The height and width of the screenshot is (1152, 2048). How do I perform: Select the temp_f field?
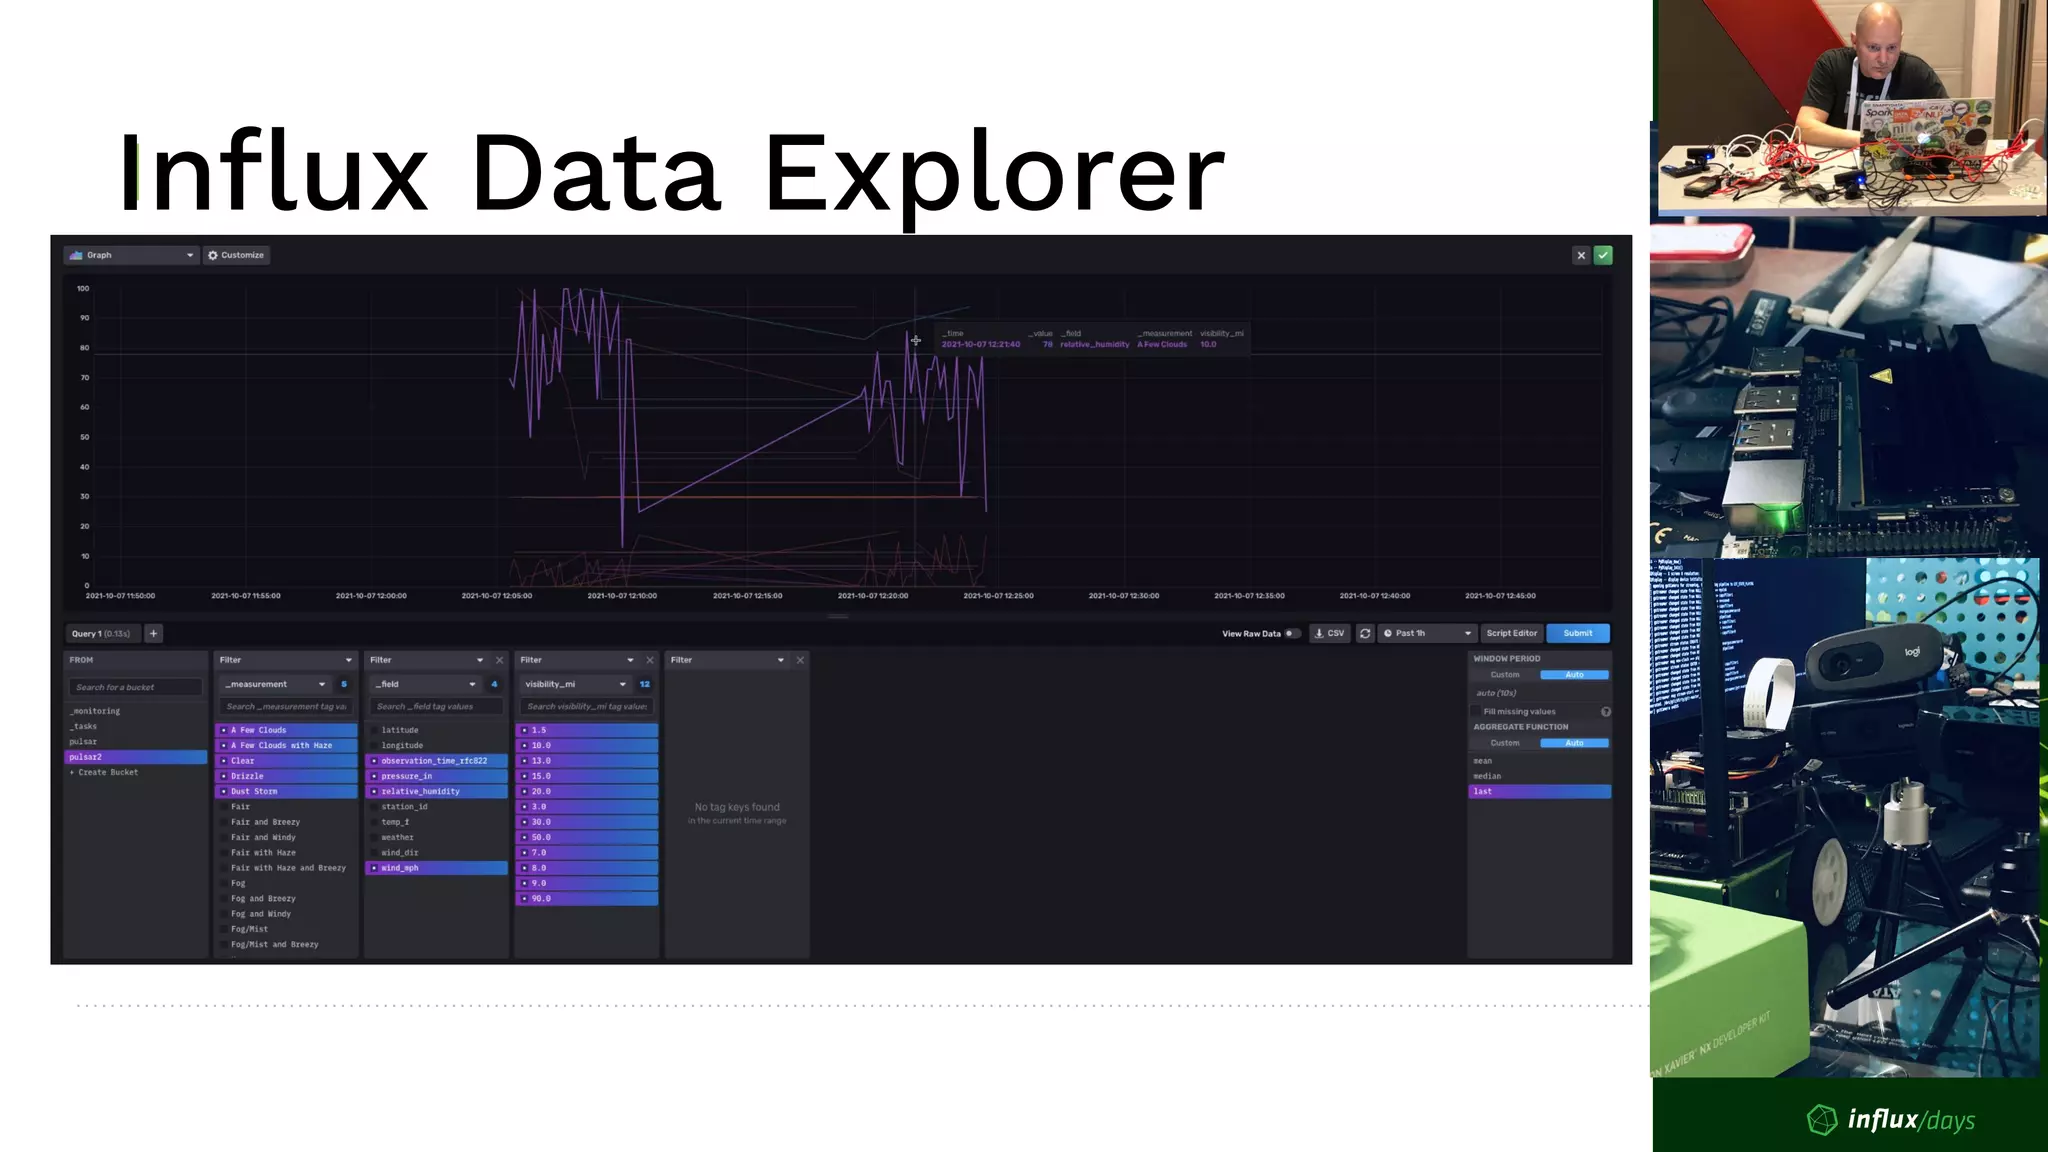click(x=437, y=822)
